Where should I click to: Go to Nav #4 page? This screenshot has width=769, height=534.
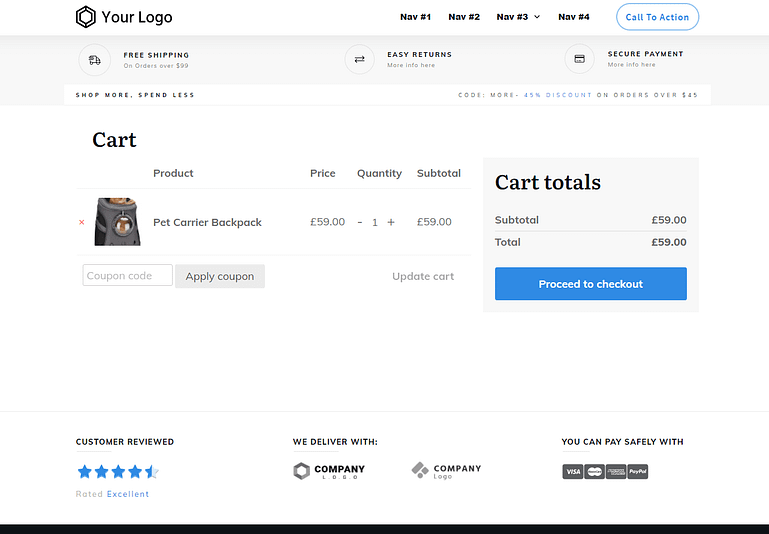coord(574,17)
